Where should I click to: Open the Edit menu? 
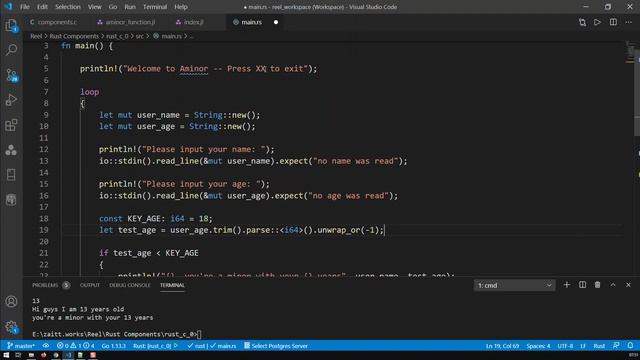(x=42, y=7)
